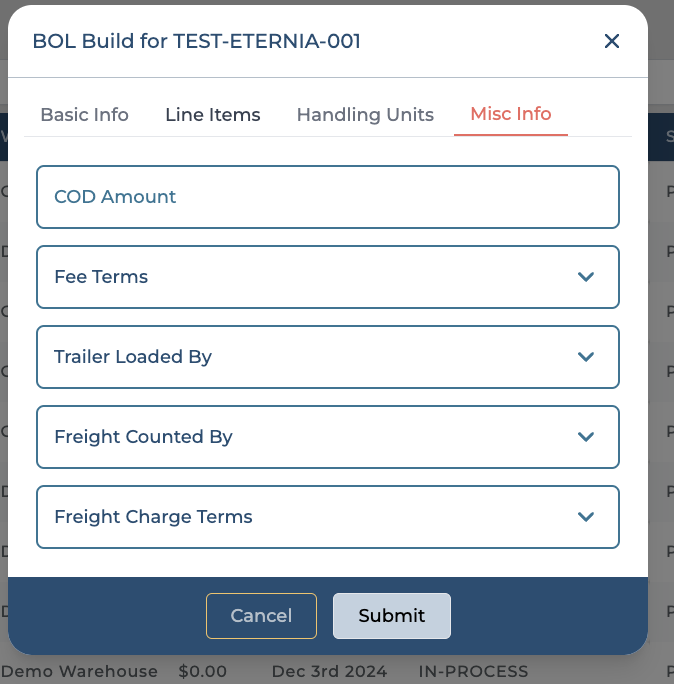Click the Demo Warehouse cell behind the dialog
The width and height of the screenshot is (674, 684).
[x=80, y=672]
